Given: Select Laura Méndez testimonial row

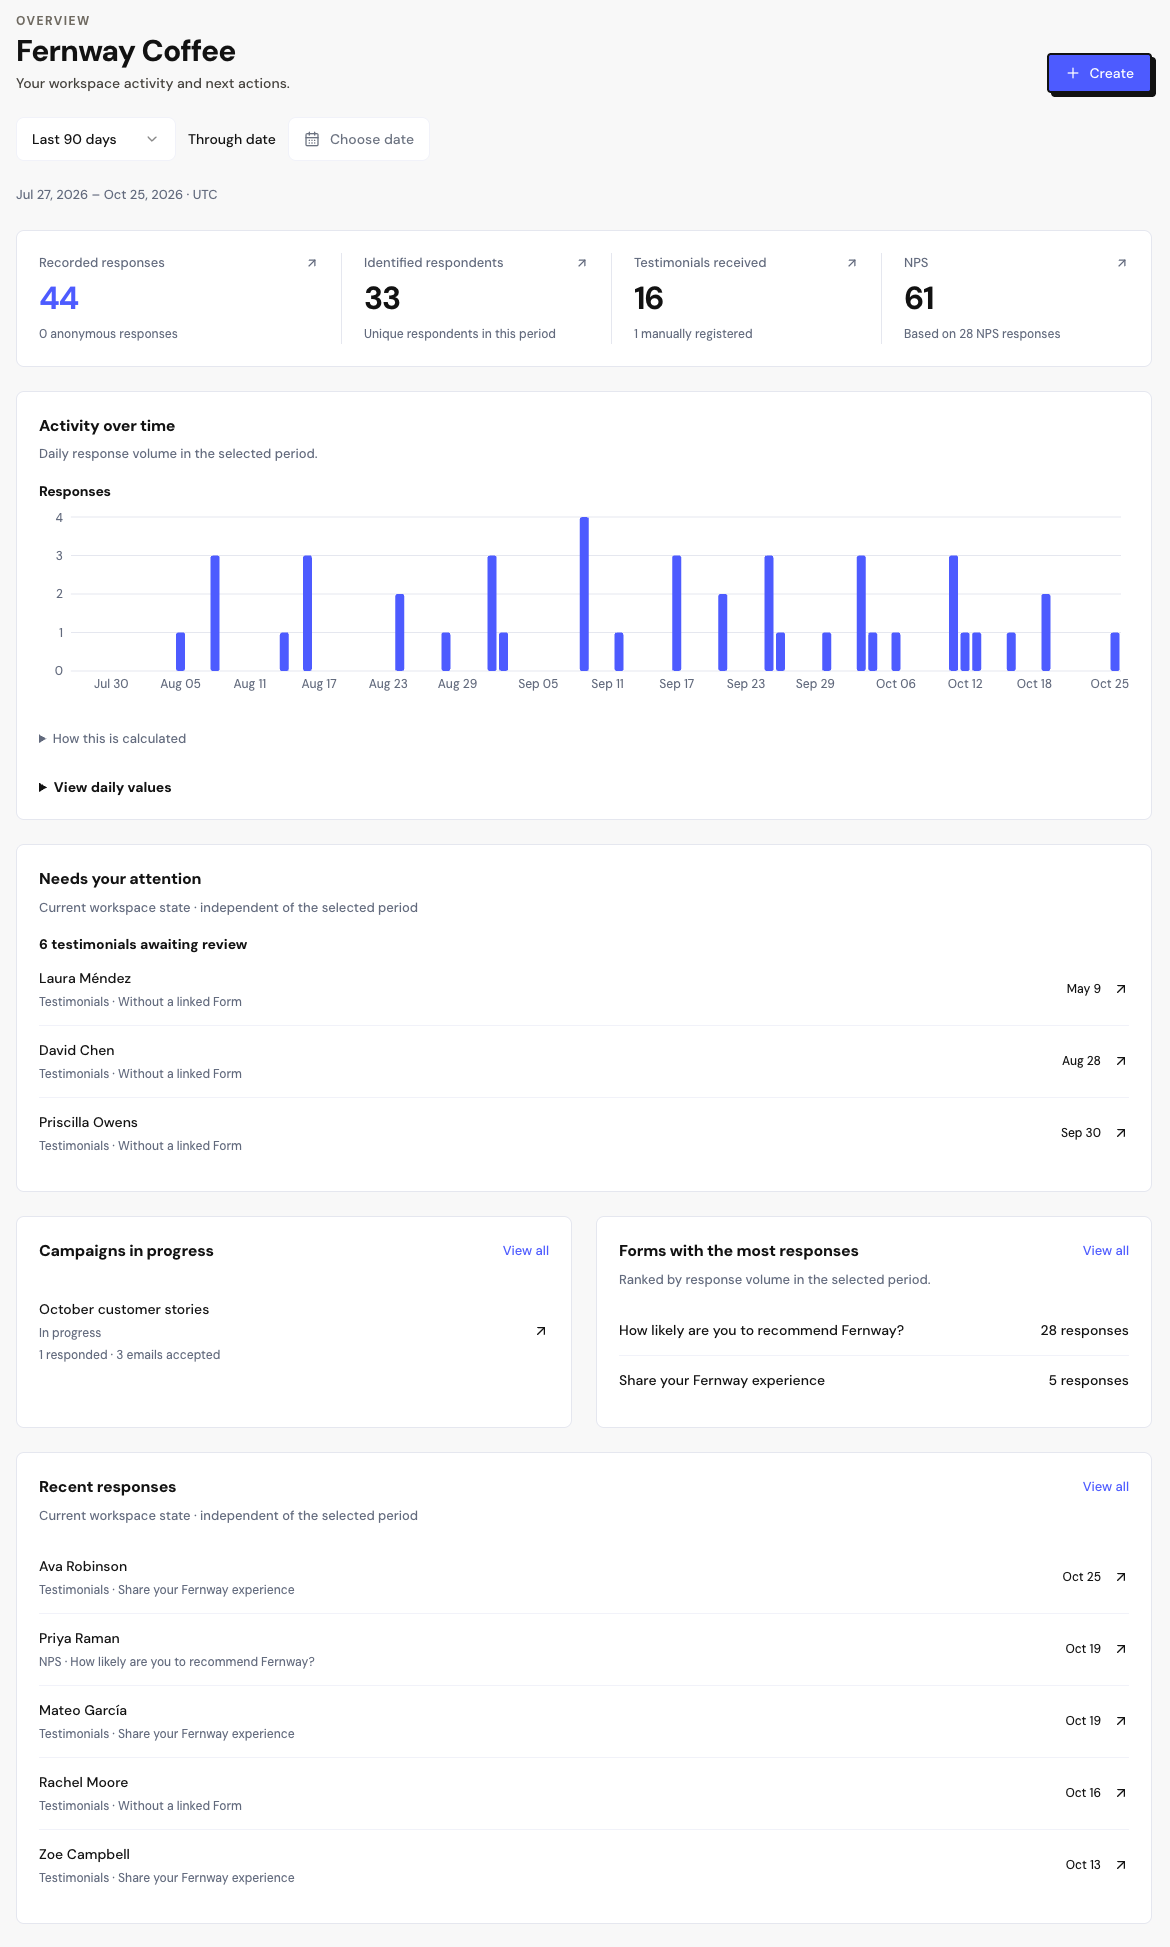Looking at the screenshot, I should click(x=584, y=989).
